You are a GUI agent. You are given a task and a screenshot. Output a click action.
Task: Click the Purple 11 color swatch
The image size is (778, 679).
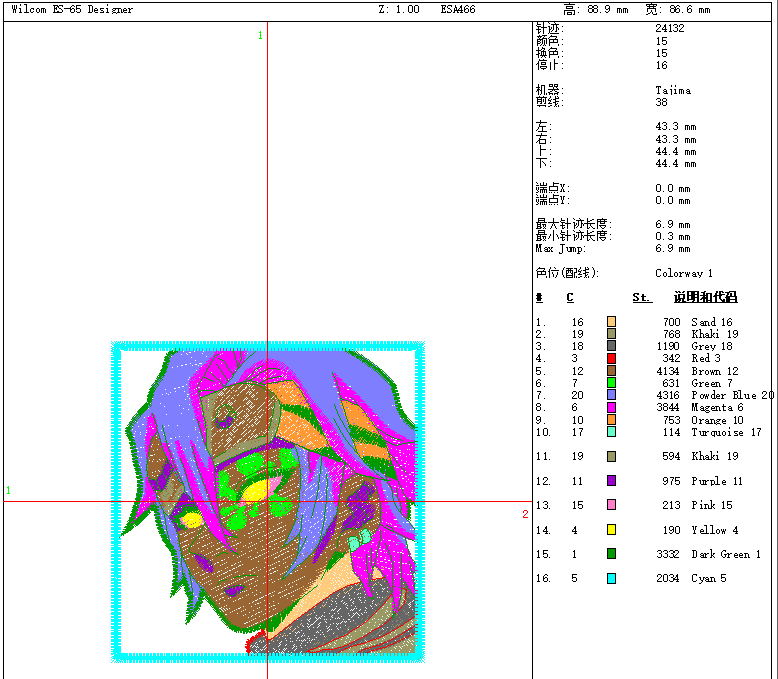[611, 480]
